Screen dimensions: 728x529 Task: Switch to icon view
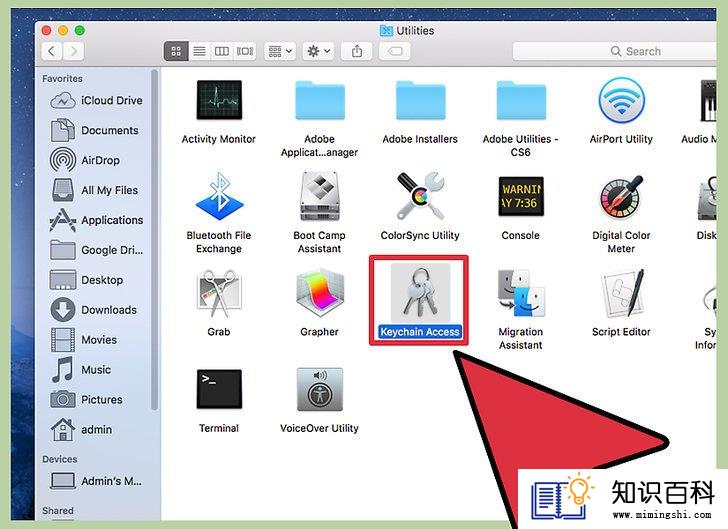coord(176,51)
